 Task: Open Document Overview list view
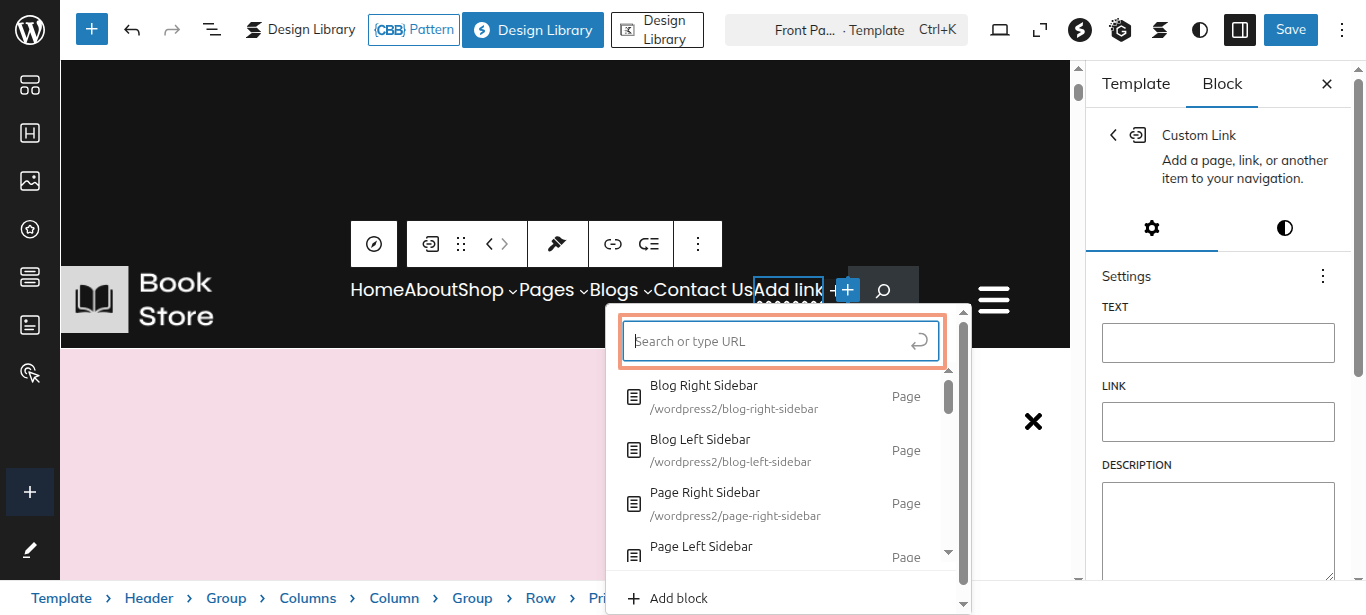(x=212, y=30)
